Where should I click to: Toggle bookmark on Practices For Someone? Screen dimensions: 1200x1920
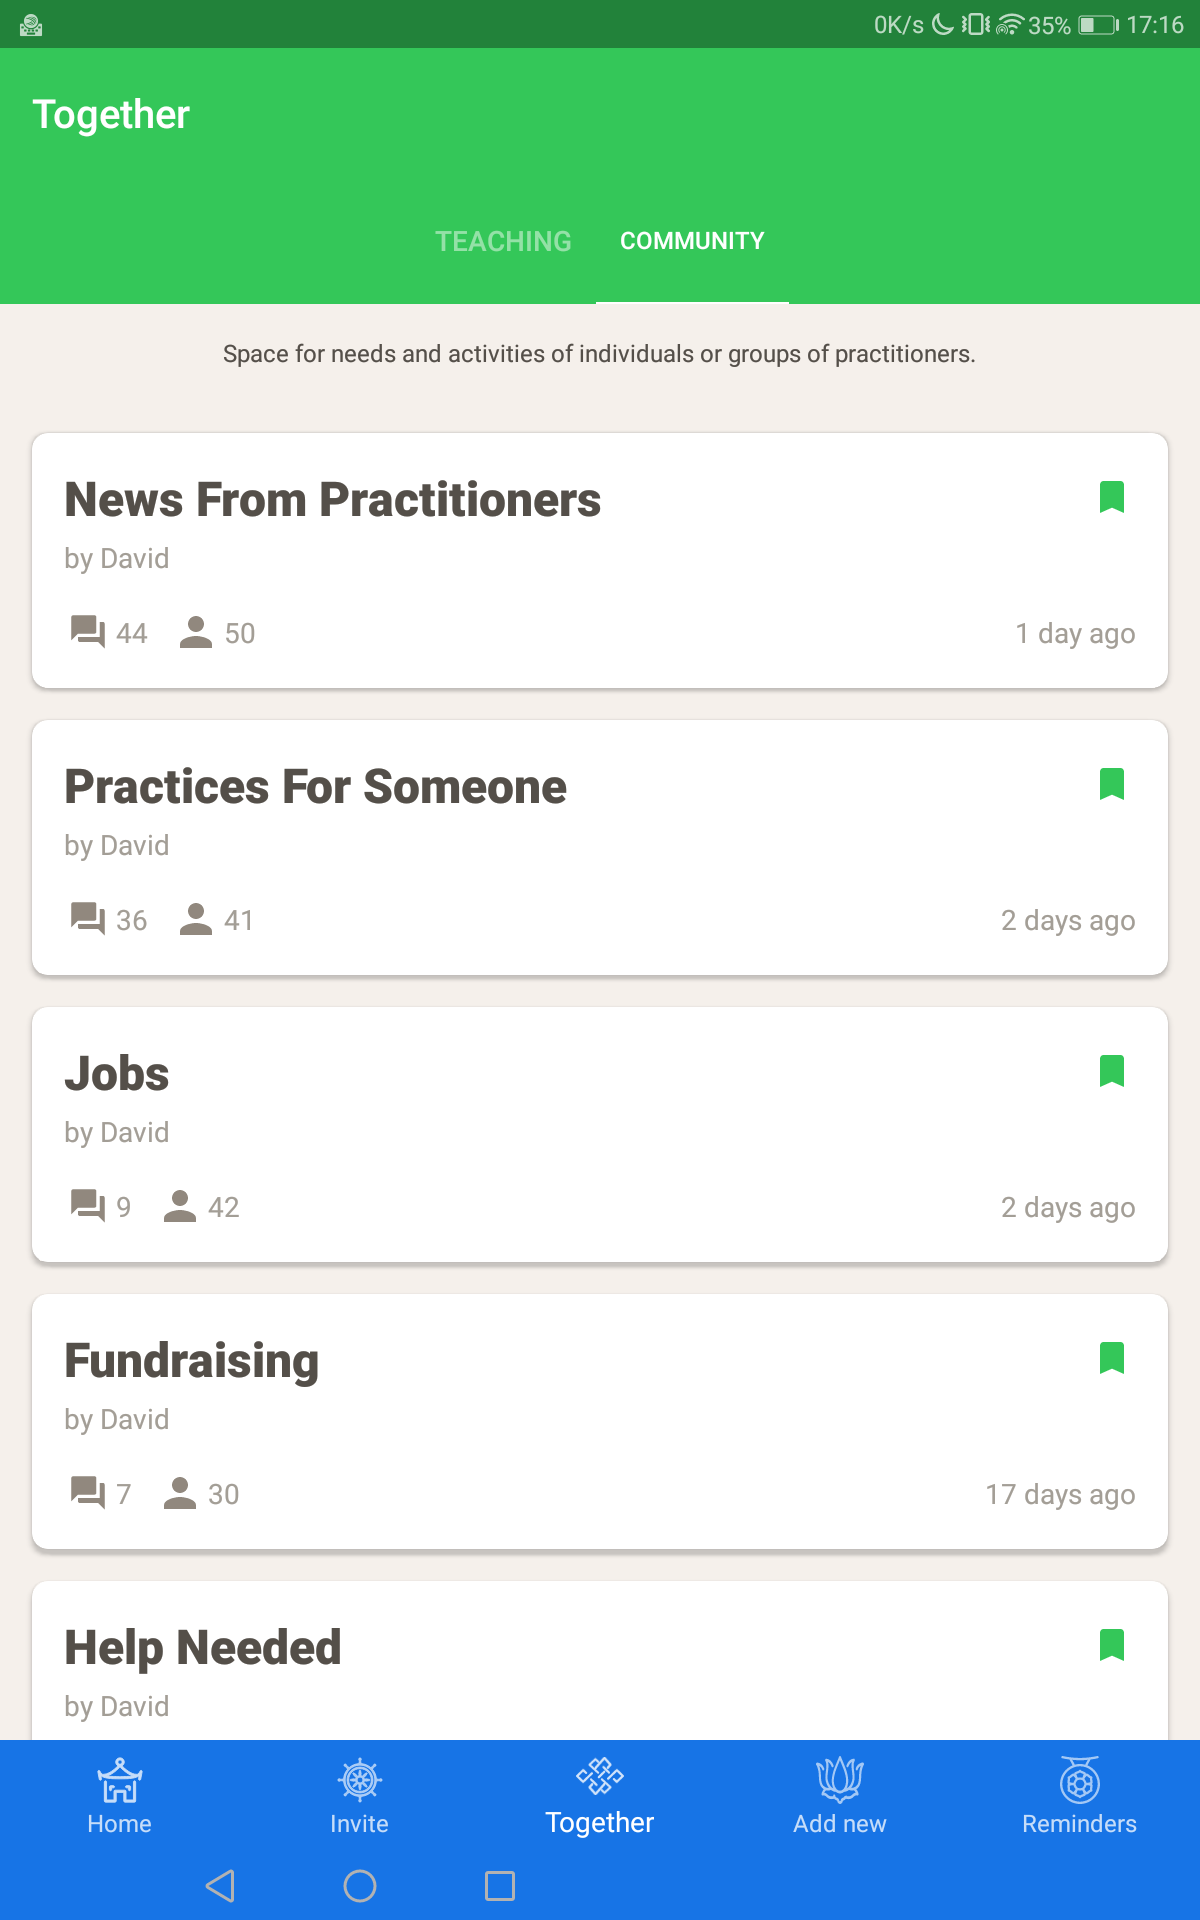[1112, 784]
